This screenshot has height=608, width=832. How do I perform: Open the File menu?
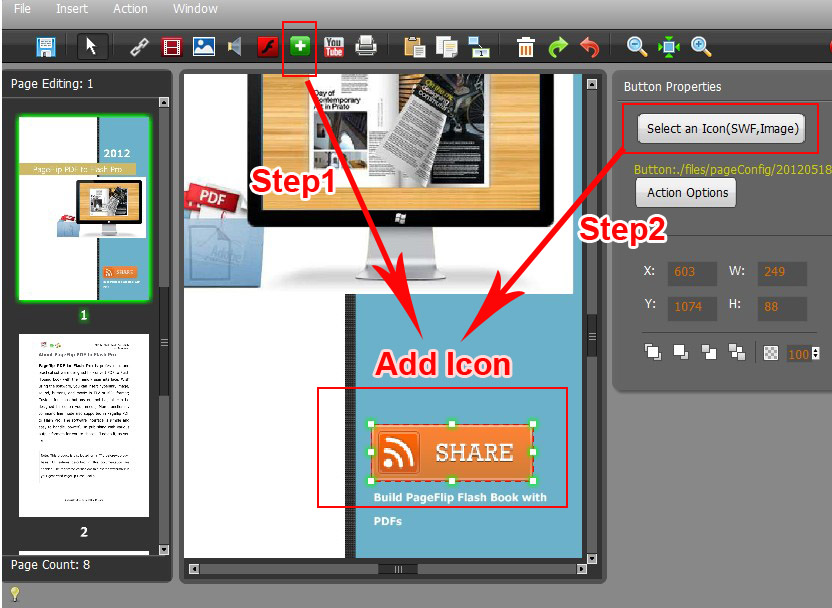click(x=22, y=9)
